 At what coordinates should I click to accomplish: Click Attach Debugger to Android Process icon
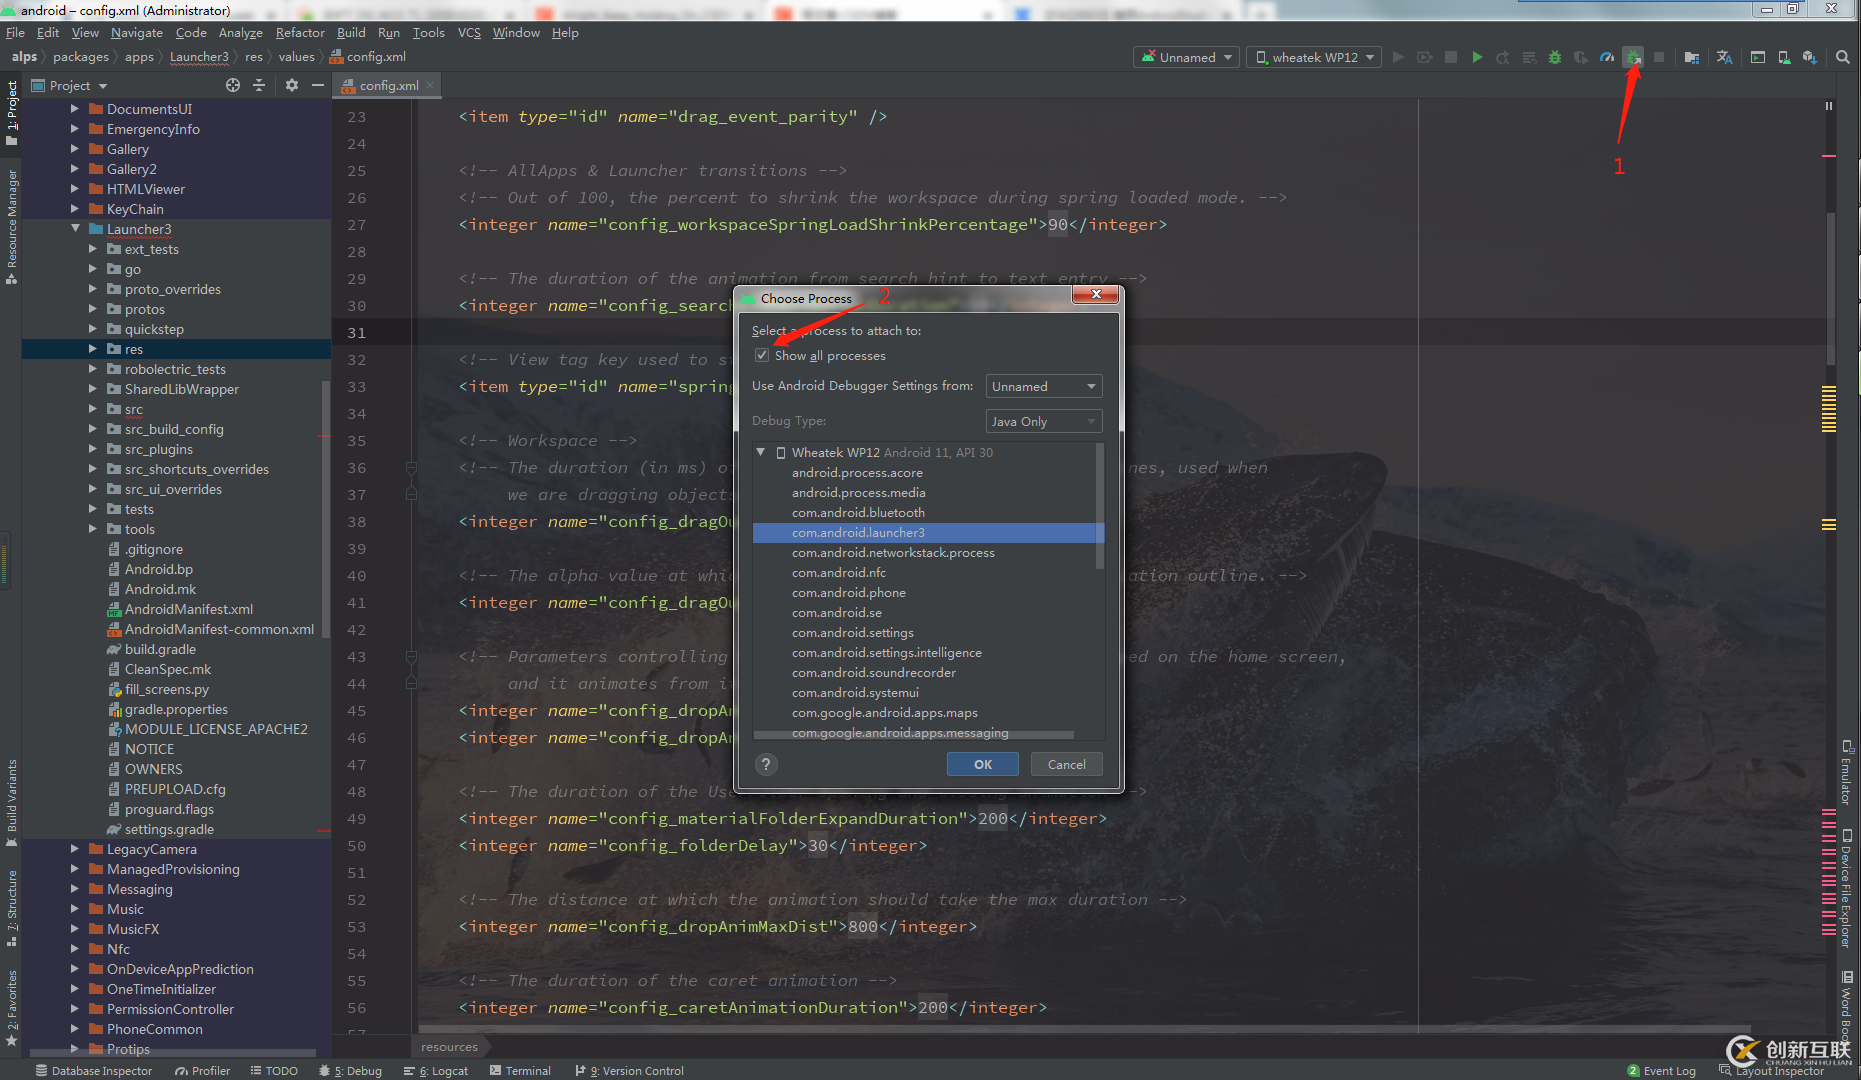pos(1633,57)
